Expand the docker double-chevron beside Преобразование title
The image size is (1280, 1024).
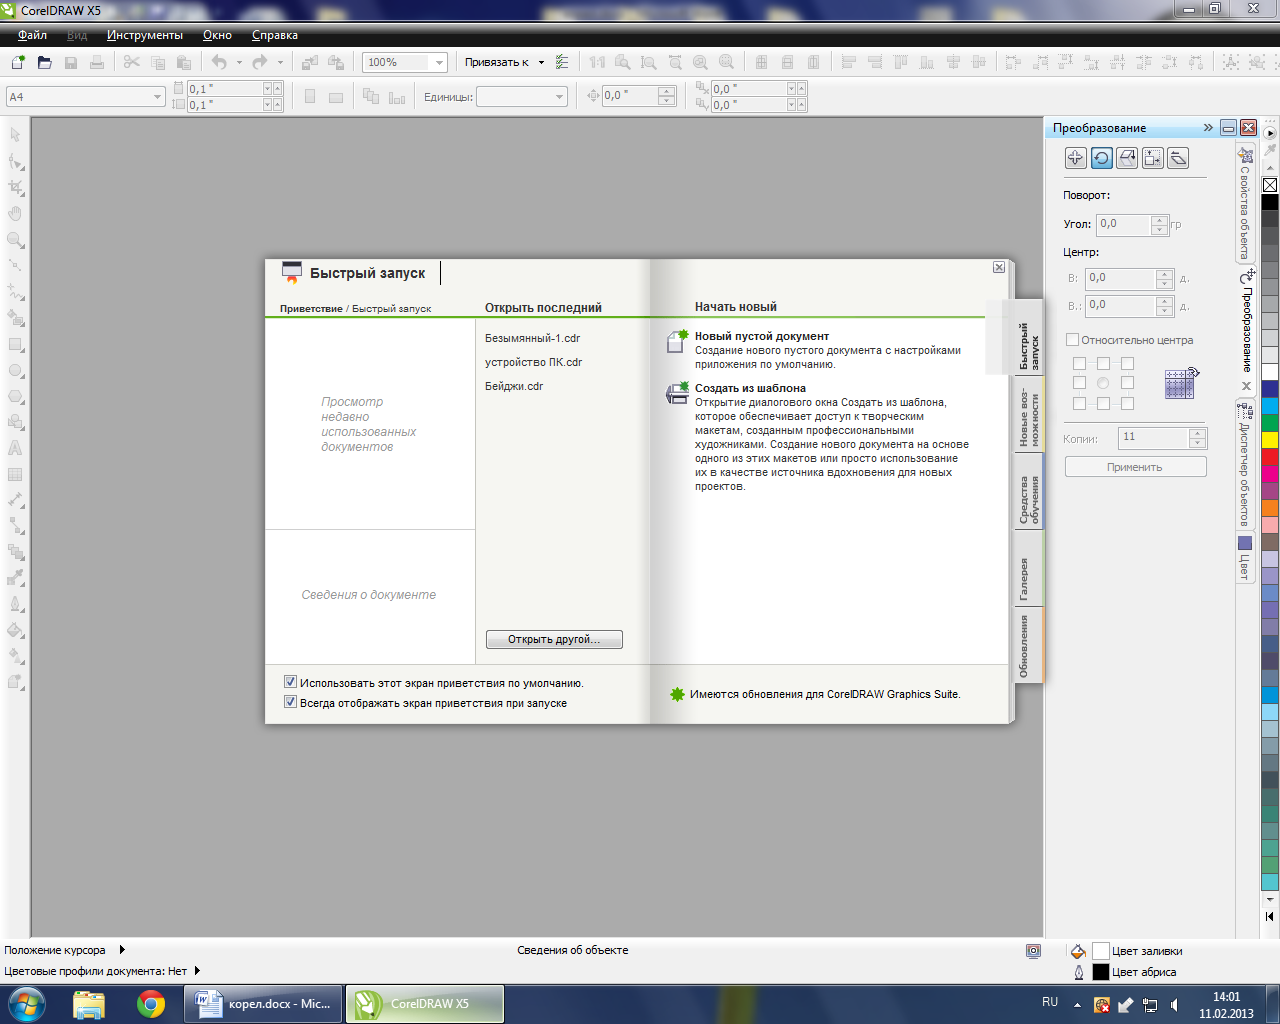(1208, 128)
